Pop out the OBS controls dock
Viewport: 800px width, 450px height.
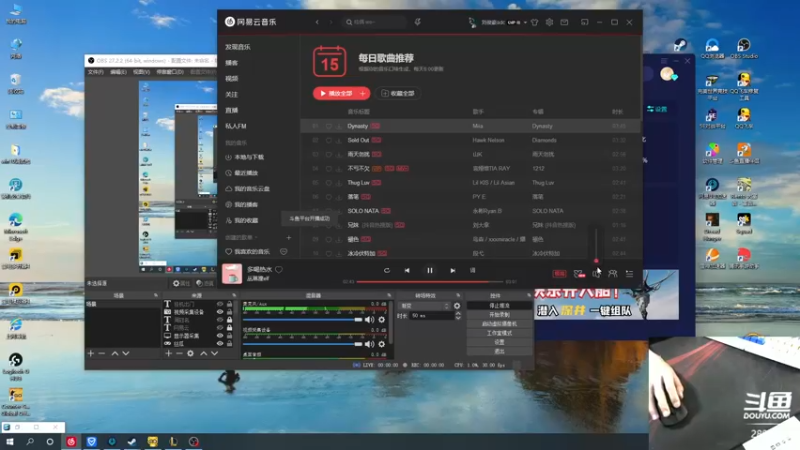(529, 295)
